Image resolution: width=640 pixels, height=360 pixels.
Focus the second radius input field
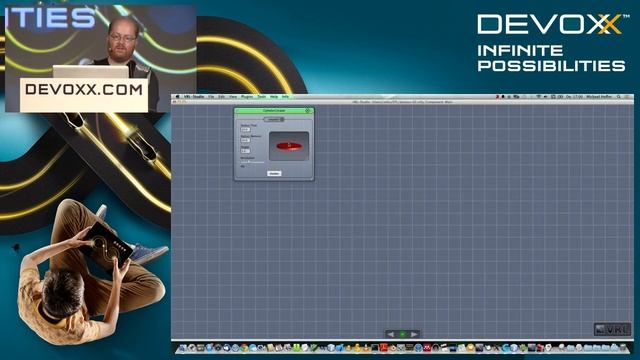[x=245, y=140]
